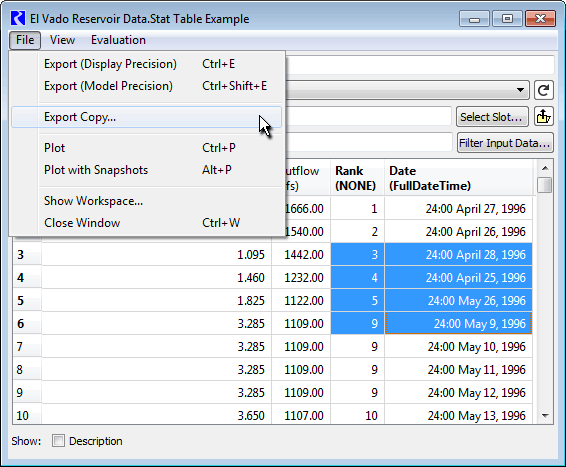Click the table vertical scrollbar thumb
Screen dimensions: 566x467
point(545,185)
